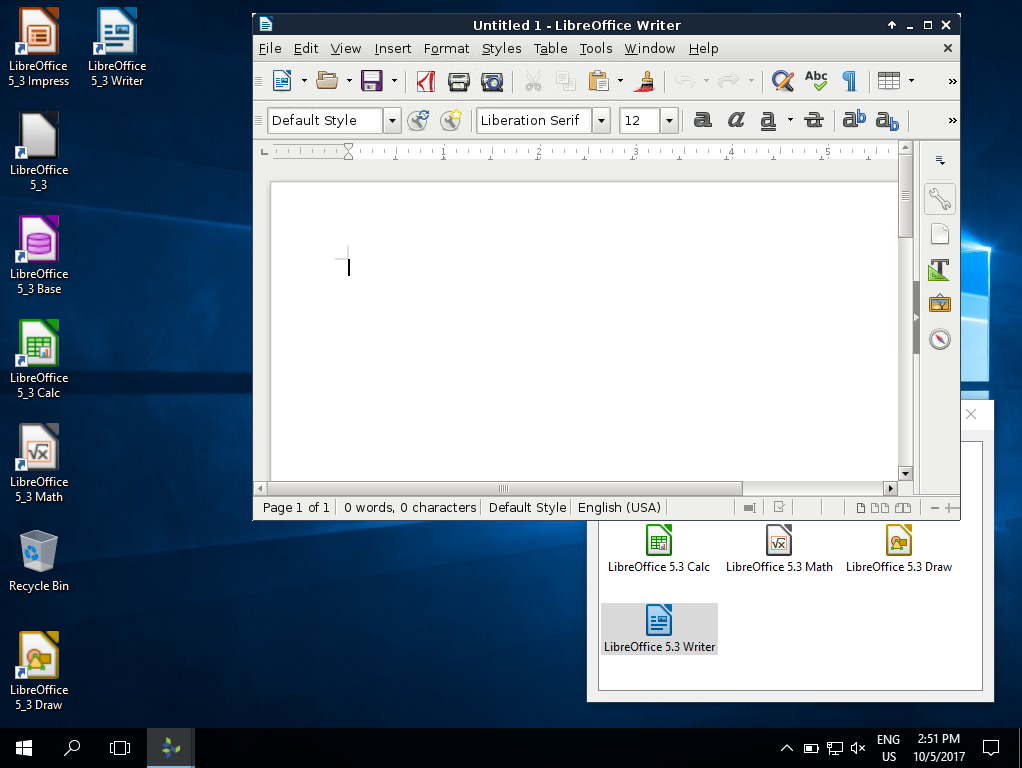The image size is (1022, 768).
Task: Run the spelling checker
Action: (x=816, y=82)
